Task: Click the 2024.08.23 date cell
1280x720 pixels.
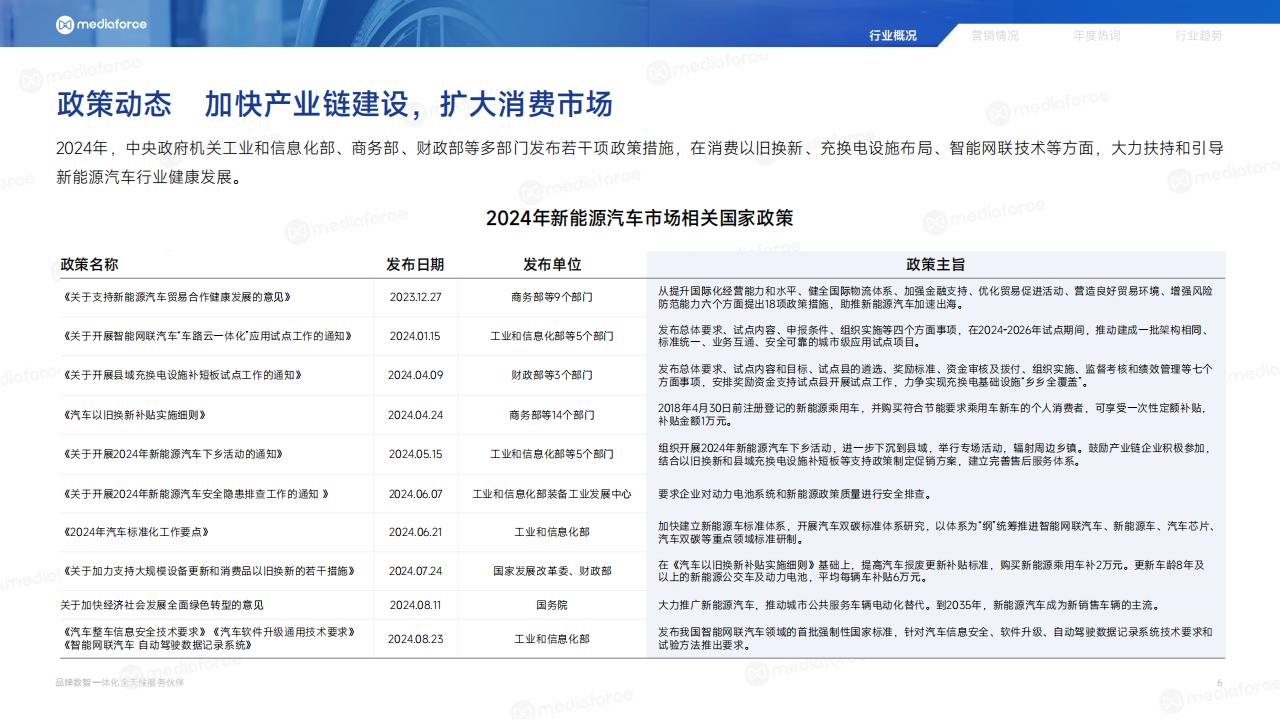Action: point(415,638)
